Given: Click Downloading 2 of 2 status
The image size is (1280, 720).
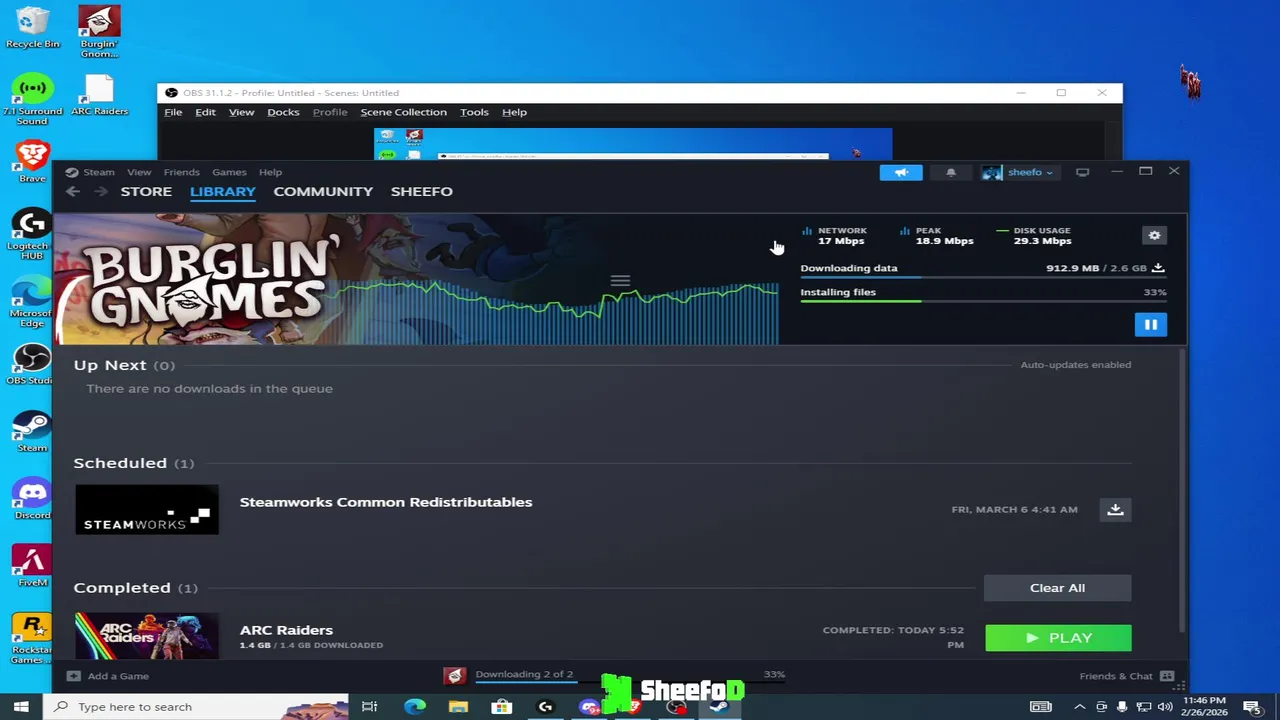Looking at the screenshot, I should click(x=524, y=674).
